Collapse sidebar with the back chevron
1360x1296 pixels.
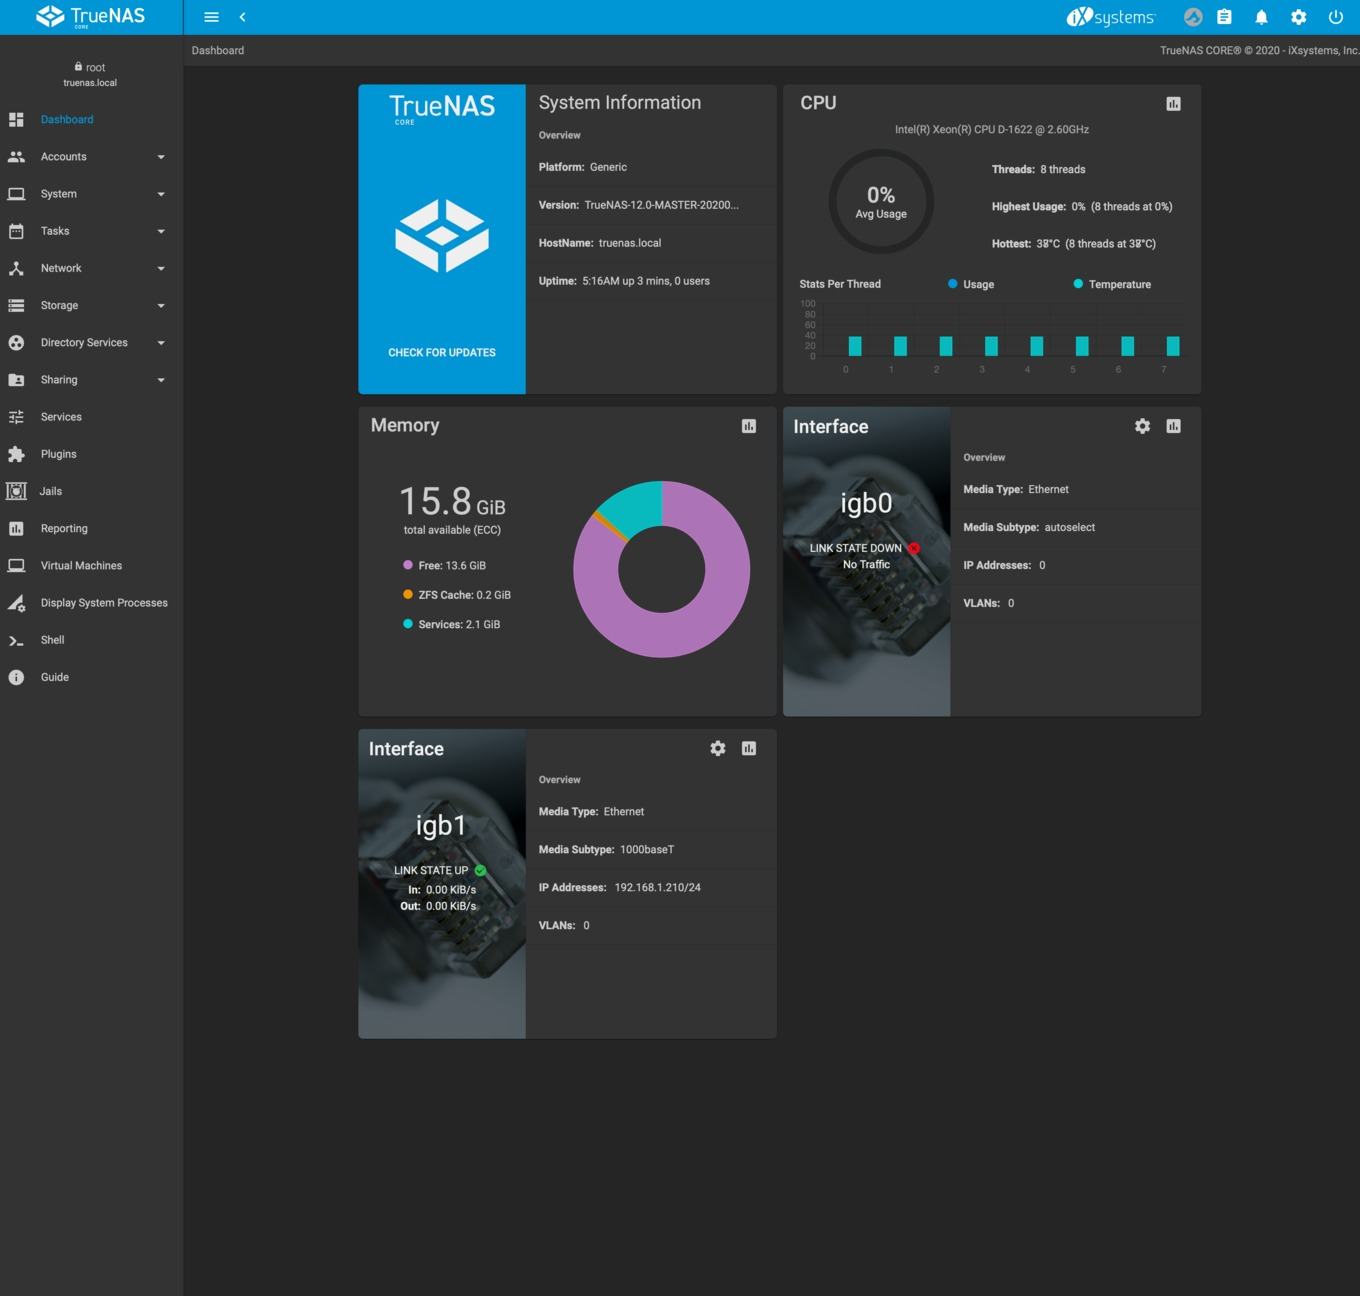click(242, 17)
